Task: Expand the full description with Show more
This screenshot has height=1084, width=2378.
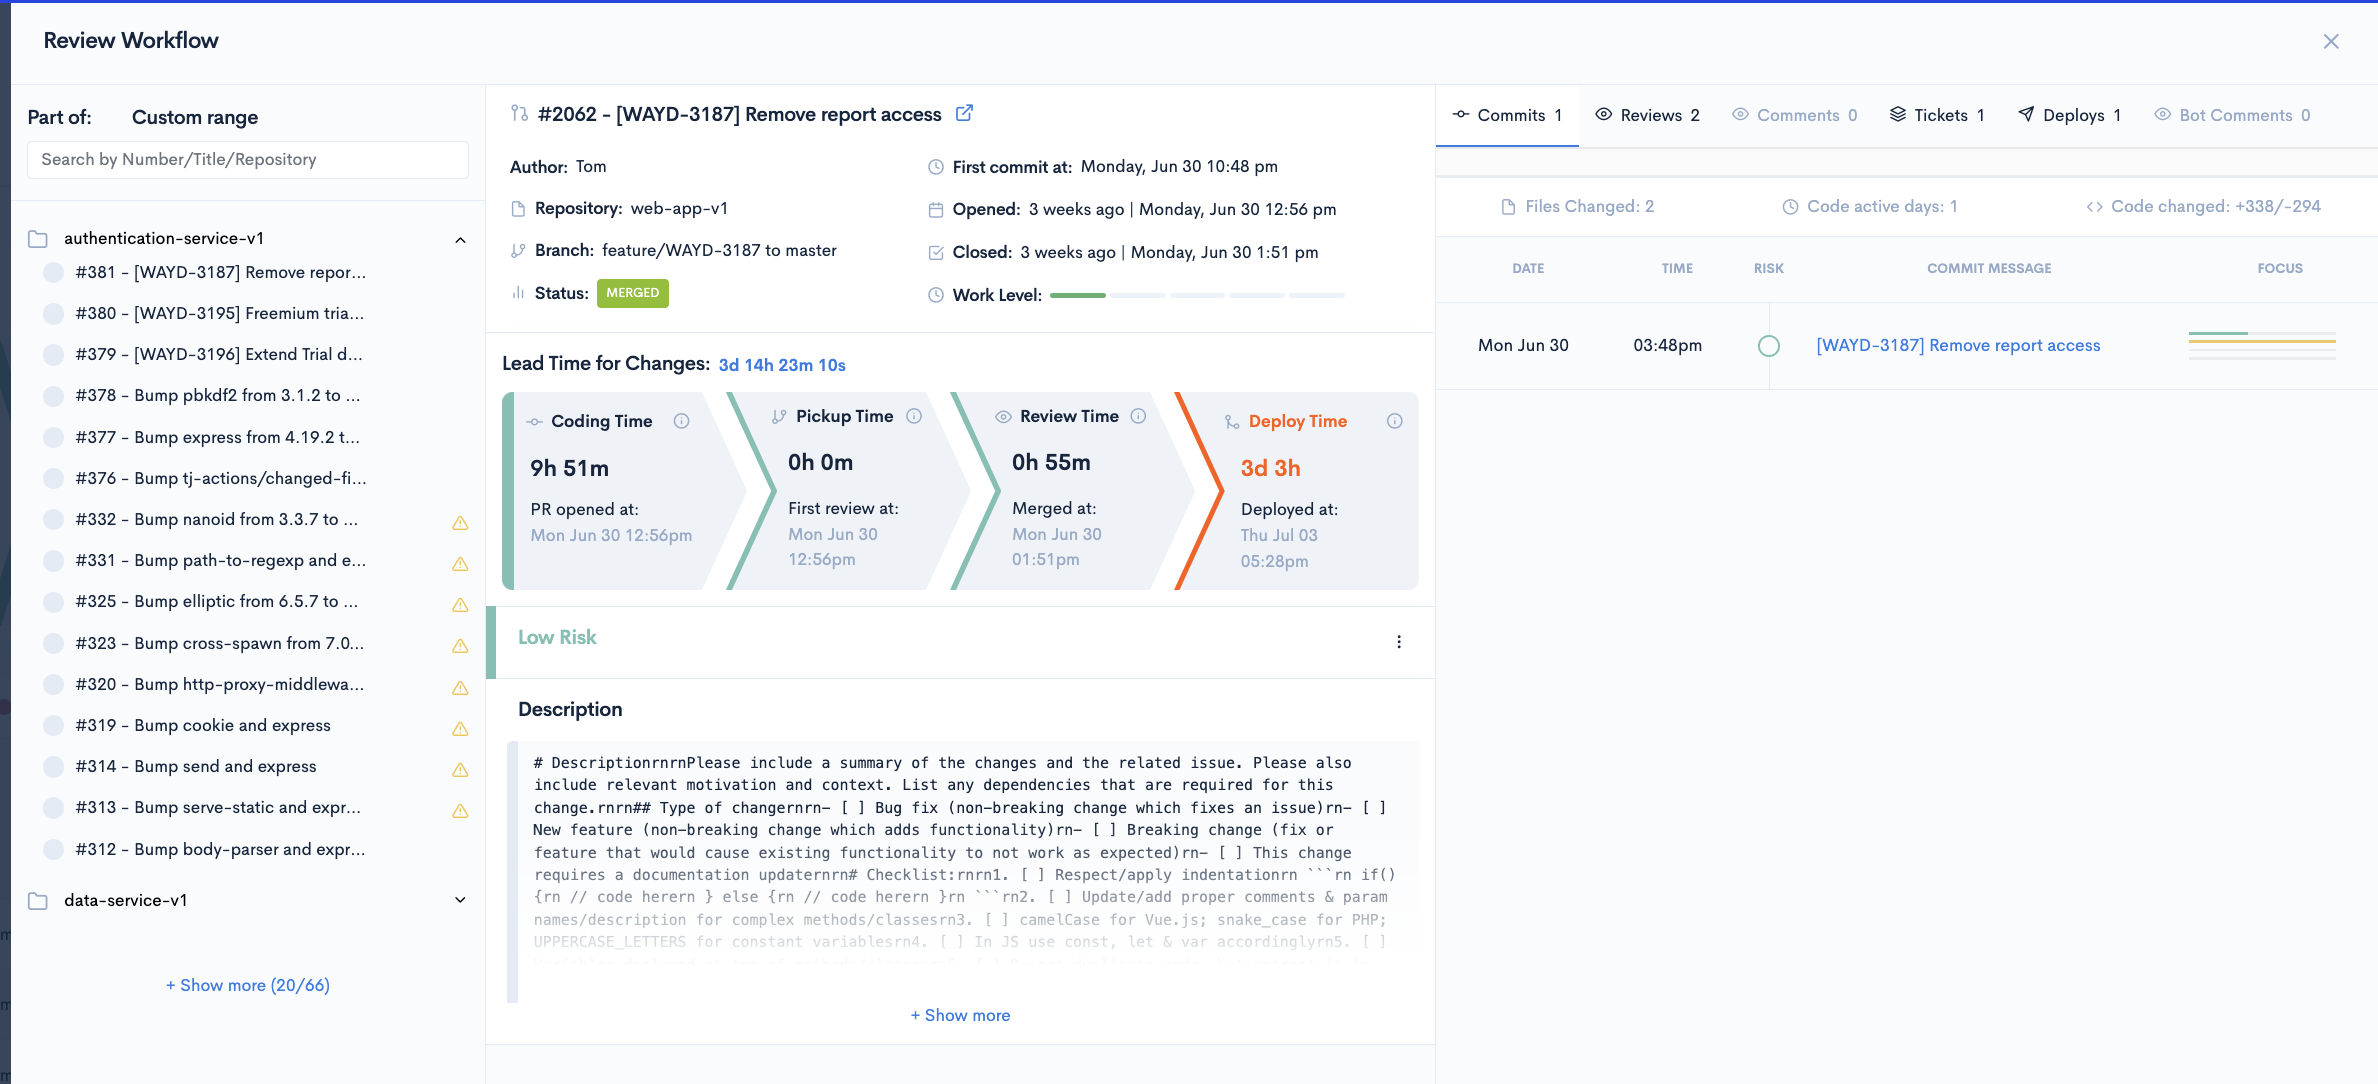Action: [x=960, y=1015]
